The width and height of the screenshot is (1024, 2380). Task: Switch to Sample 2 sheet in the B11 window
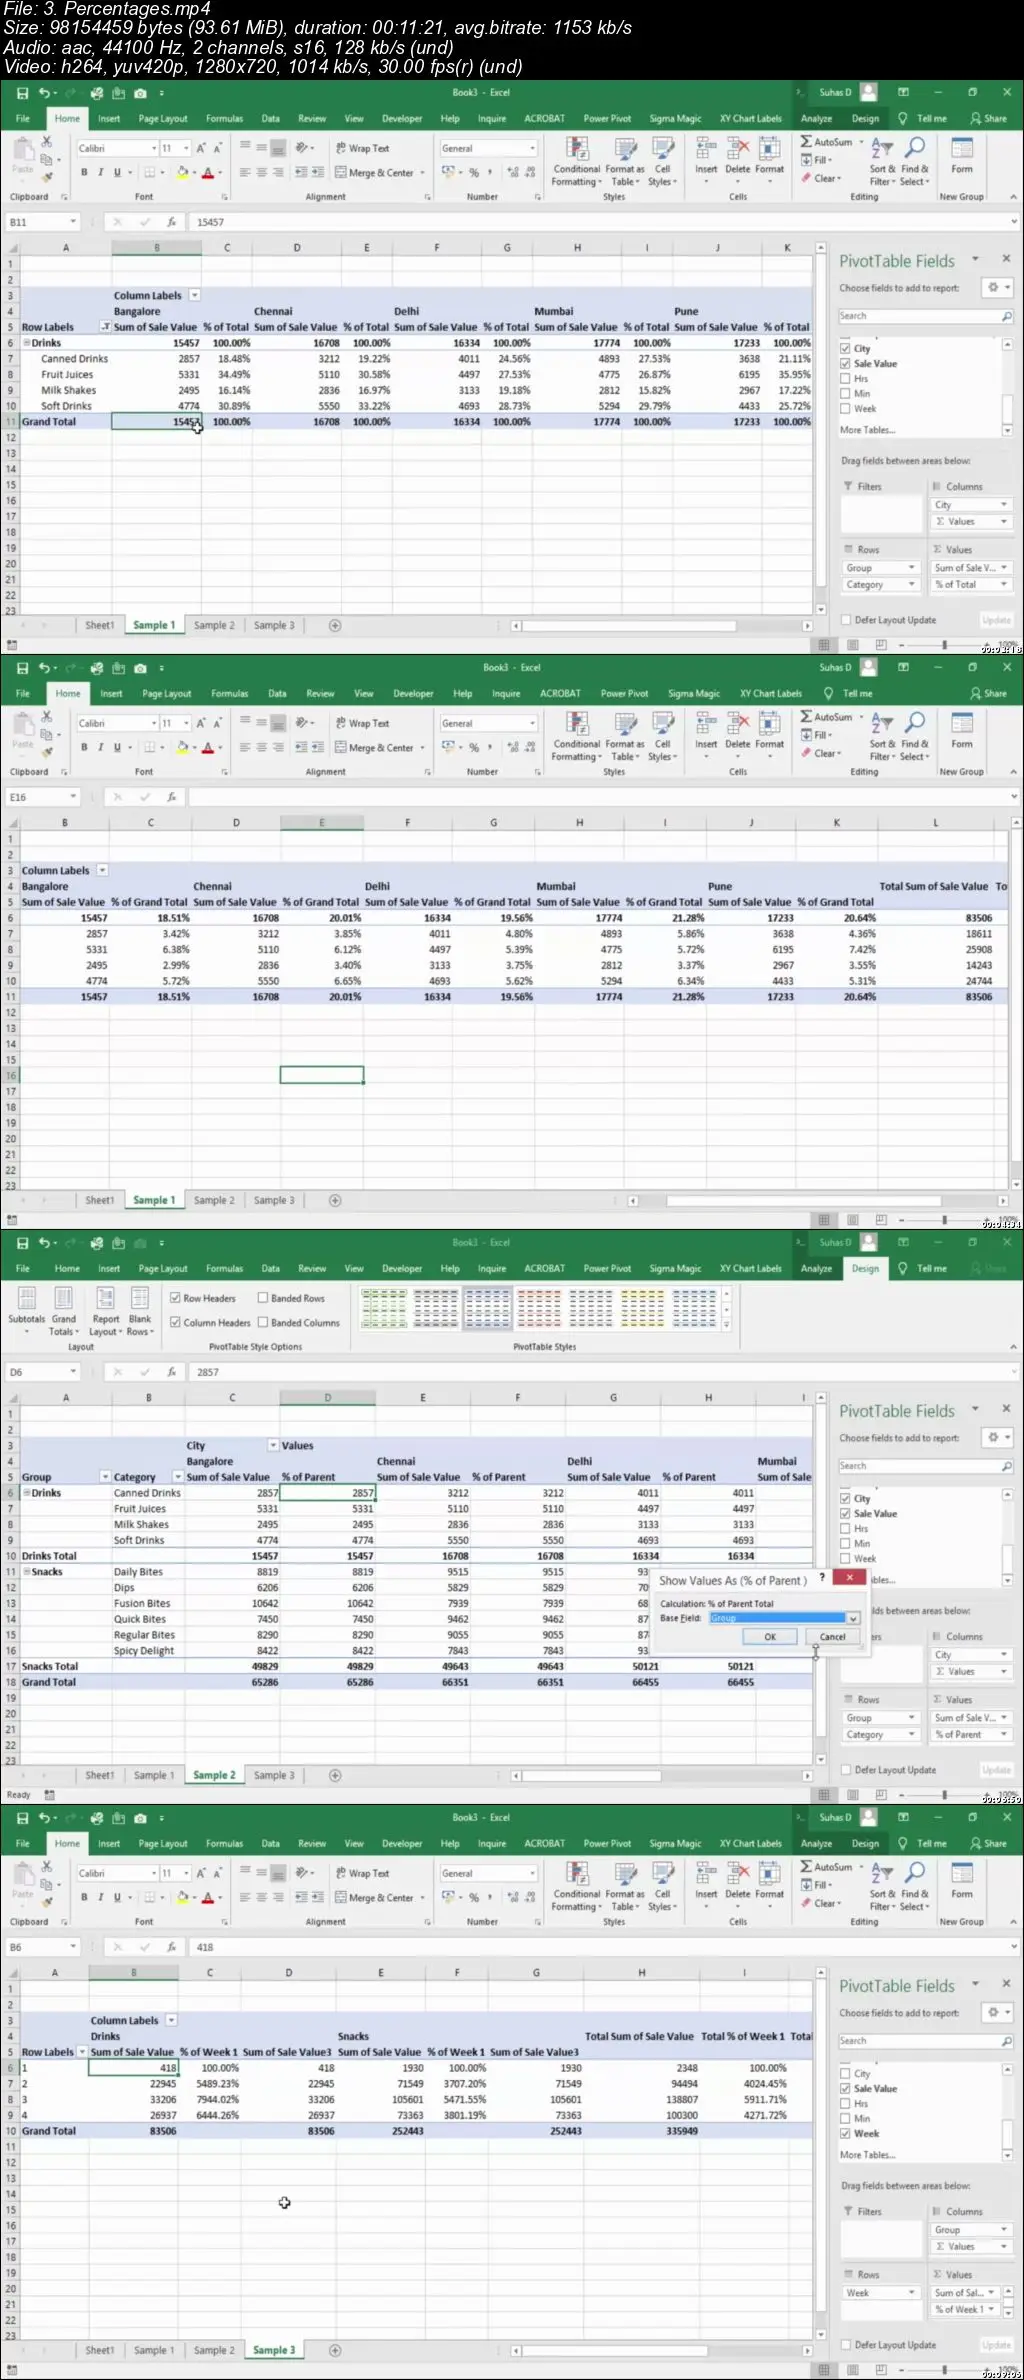pyautogui.click(x=214, y=625)
